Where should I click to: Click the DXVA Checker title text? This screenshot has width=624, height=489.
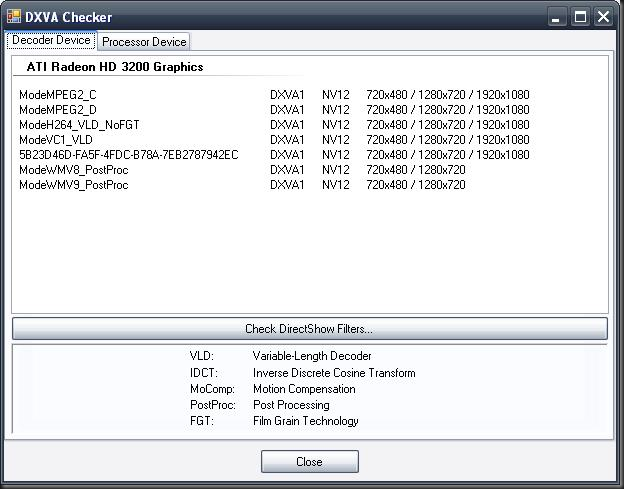tap(68, 17)
